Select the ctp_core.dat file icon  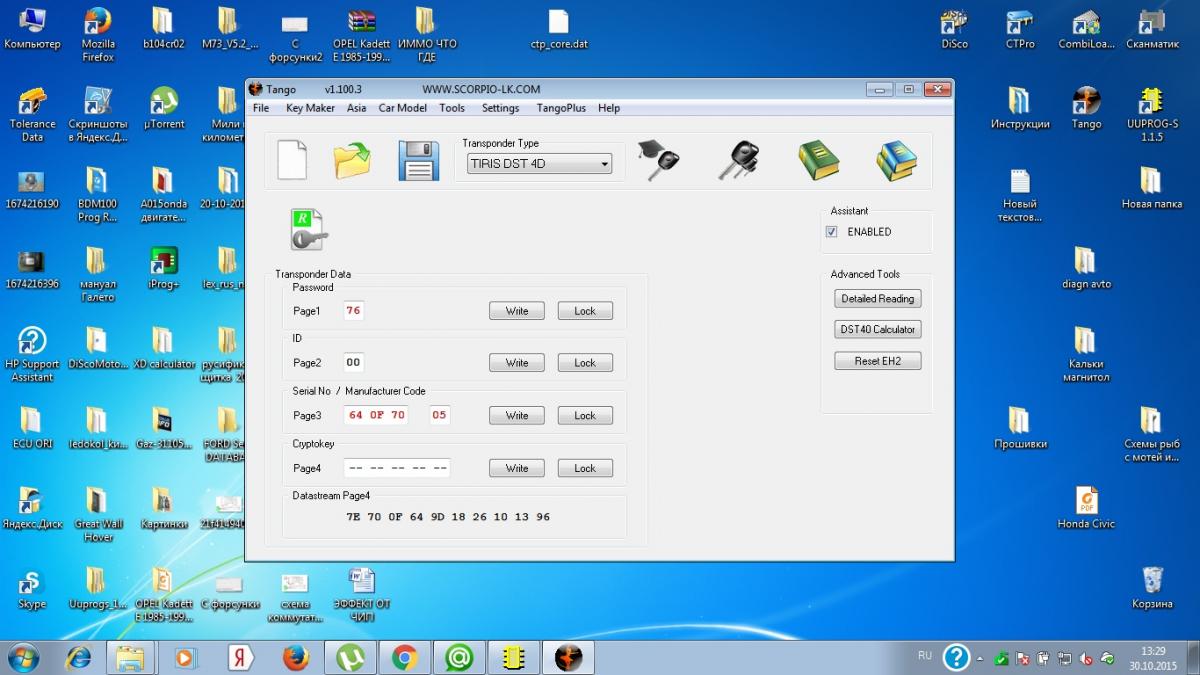[x=559, y=28]
